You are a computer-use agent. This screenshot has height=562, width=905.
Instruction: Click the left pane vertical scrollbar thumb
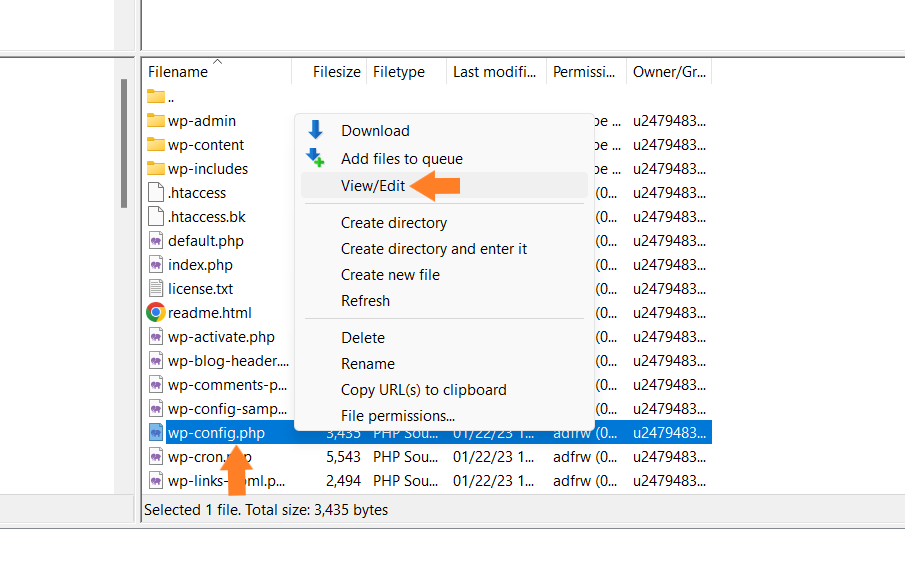124,143
